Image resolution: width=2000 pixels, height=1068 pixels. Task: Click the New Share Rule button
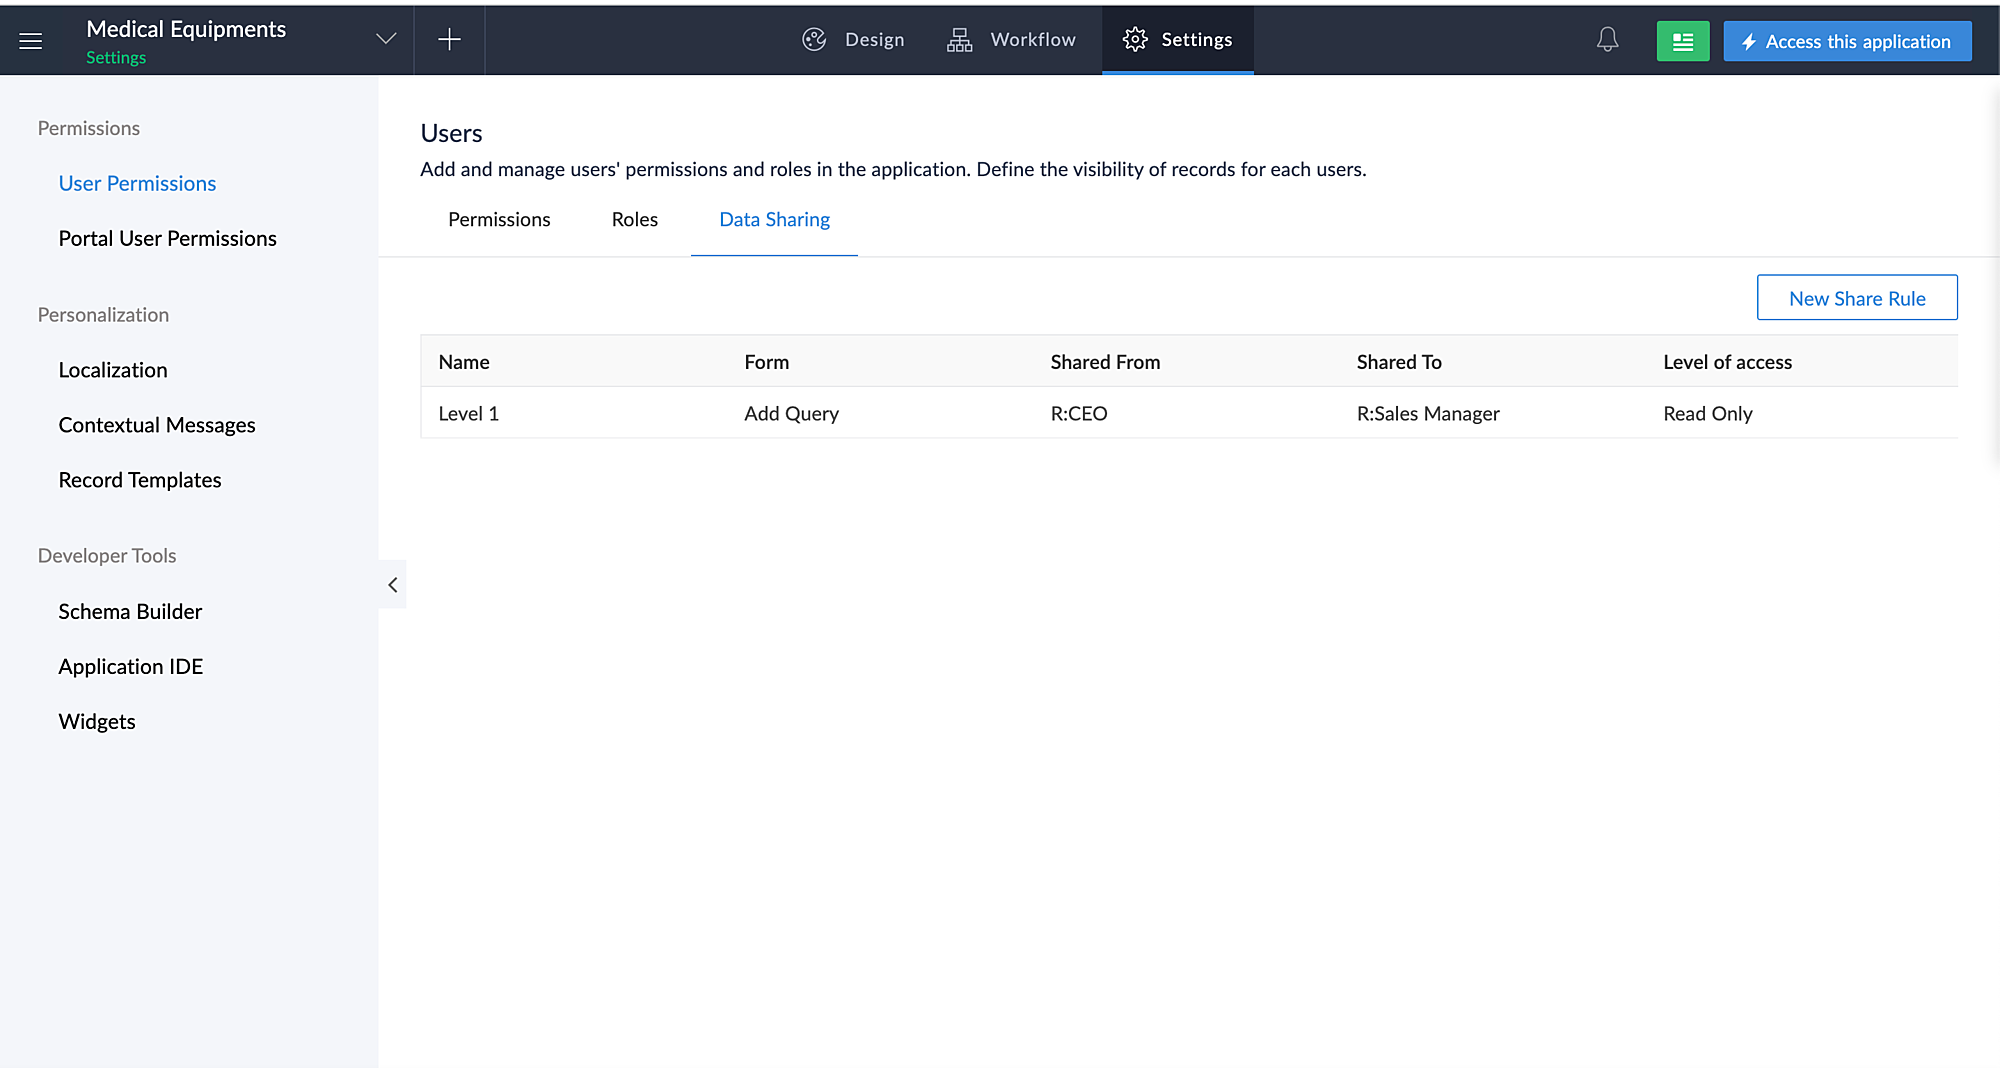[x=1856, y=298]
